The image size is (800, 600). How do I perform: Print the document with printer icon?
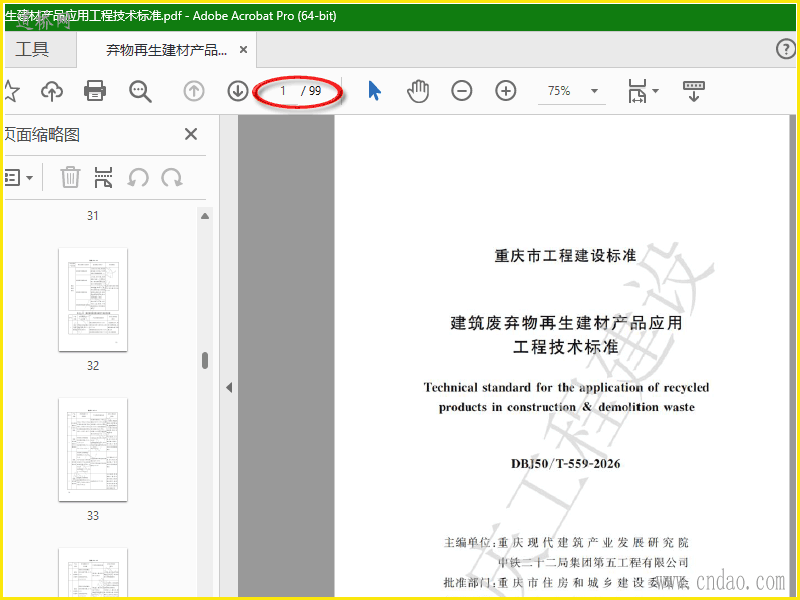[x=95, y=91]
